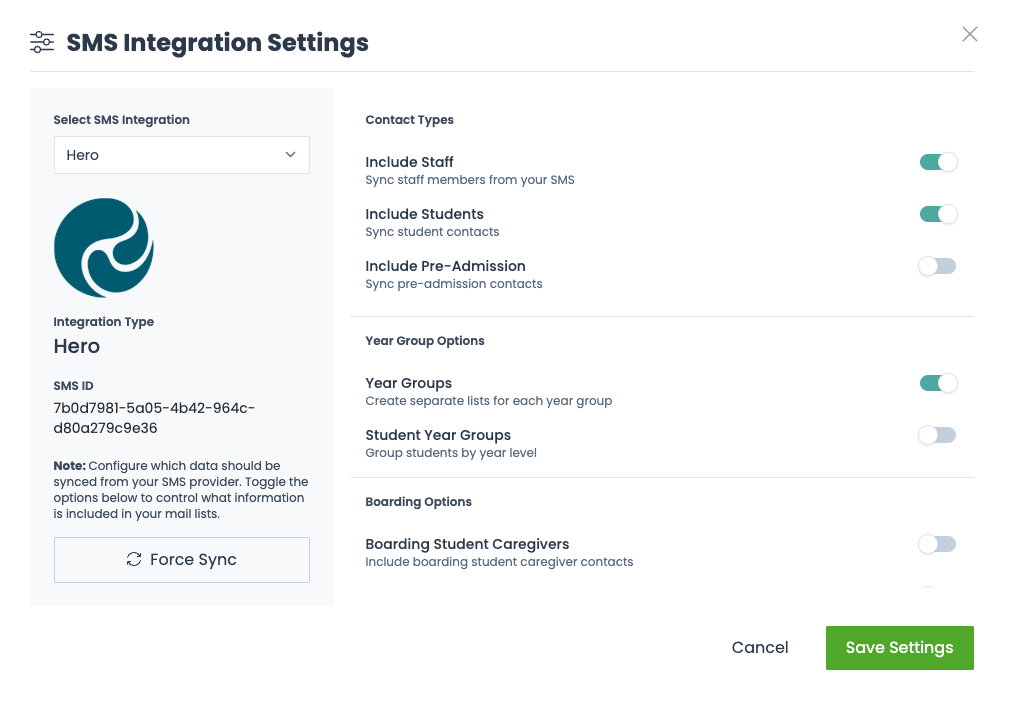
Task: Turn off the Include Students toggle
Action: (938, 214)
